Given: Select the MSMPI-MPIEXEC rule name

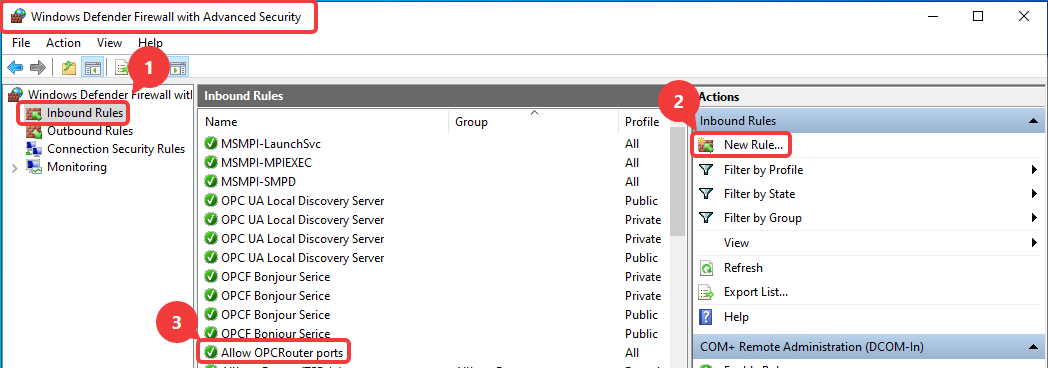Looking at the screenshot, I should tap(266, 162).
